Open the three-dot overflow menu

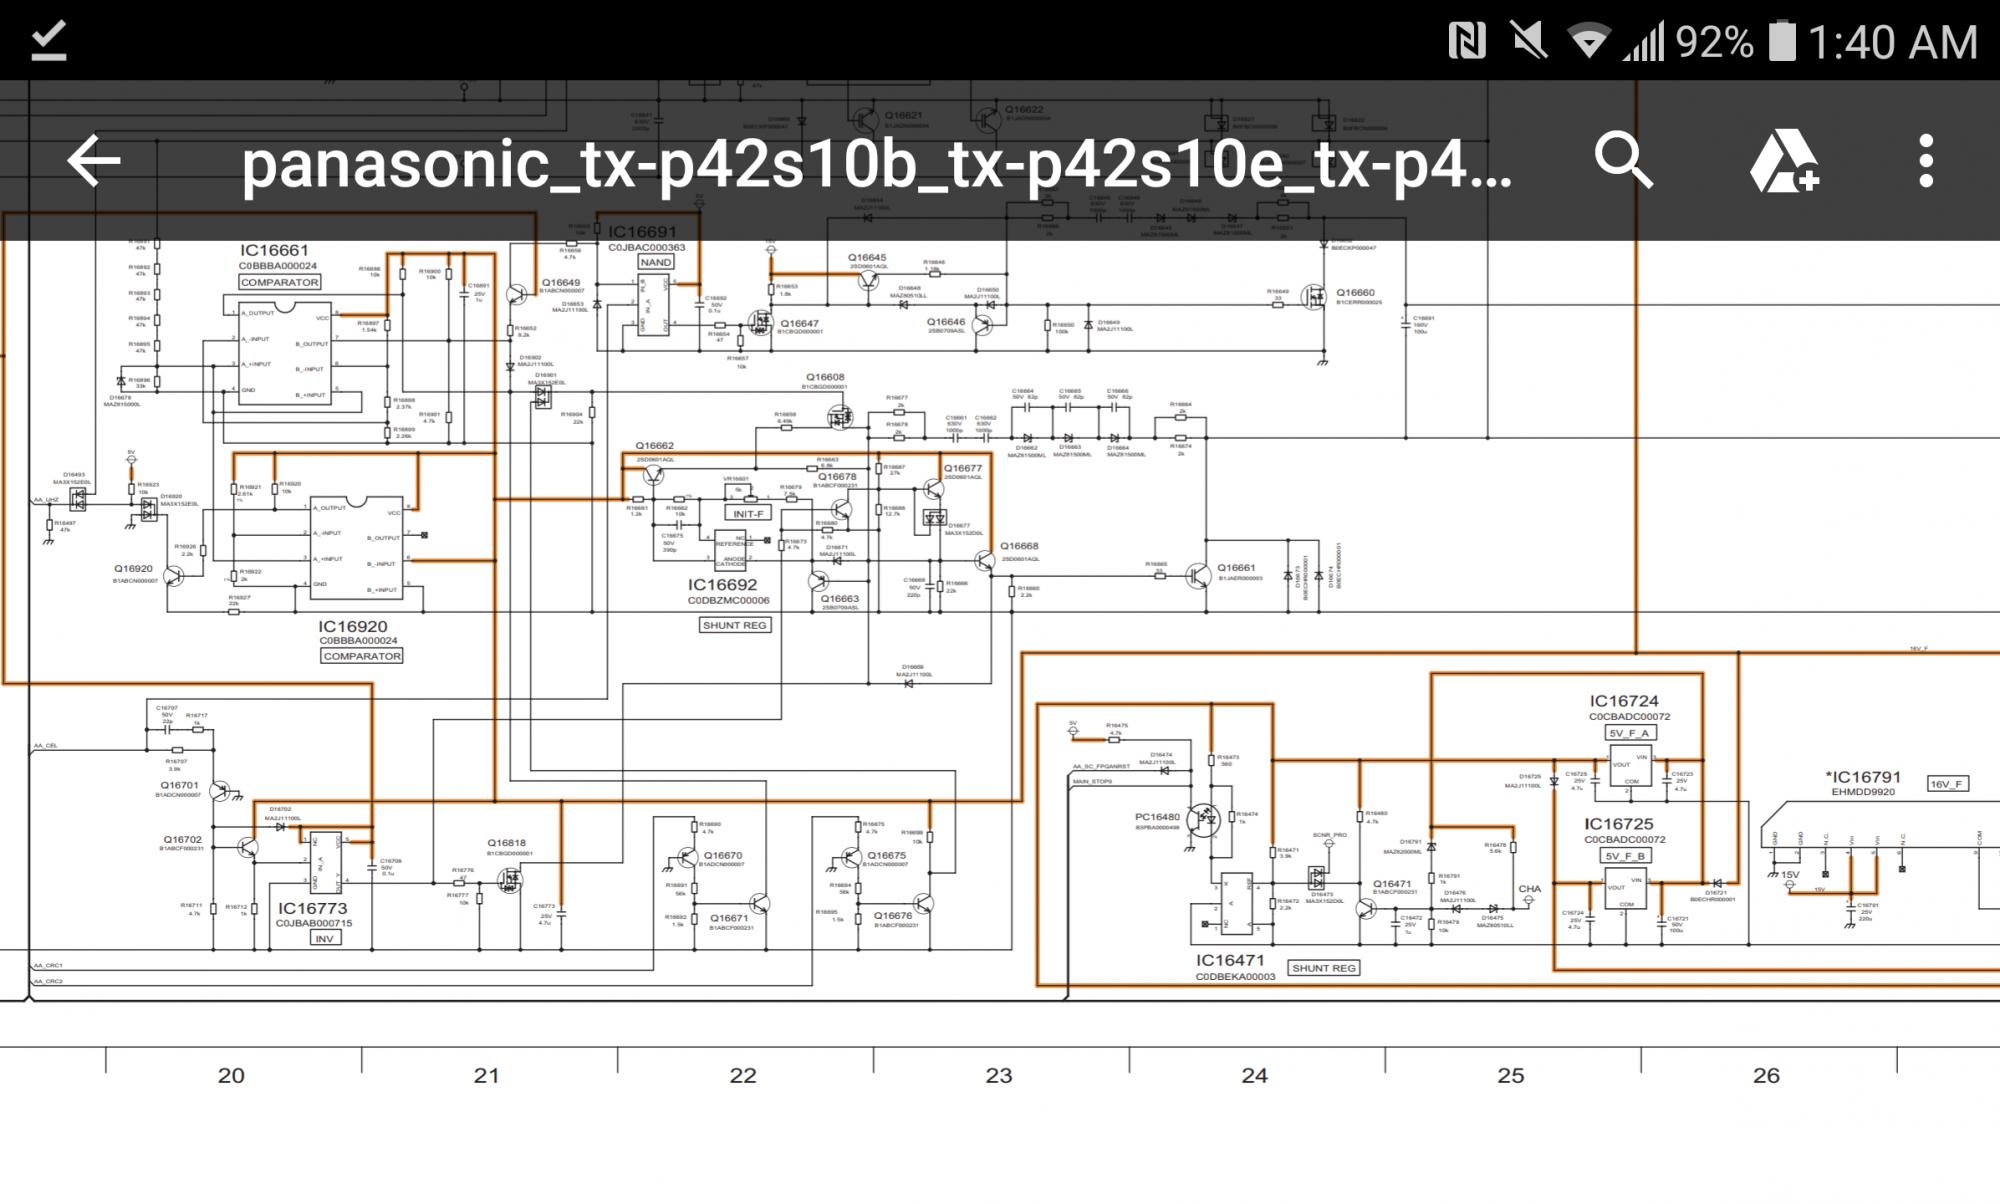click(x=1926, y=161)
